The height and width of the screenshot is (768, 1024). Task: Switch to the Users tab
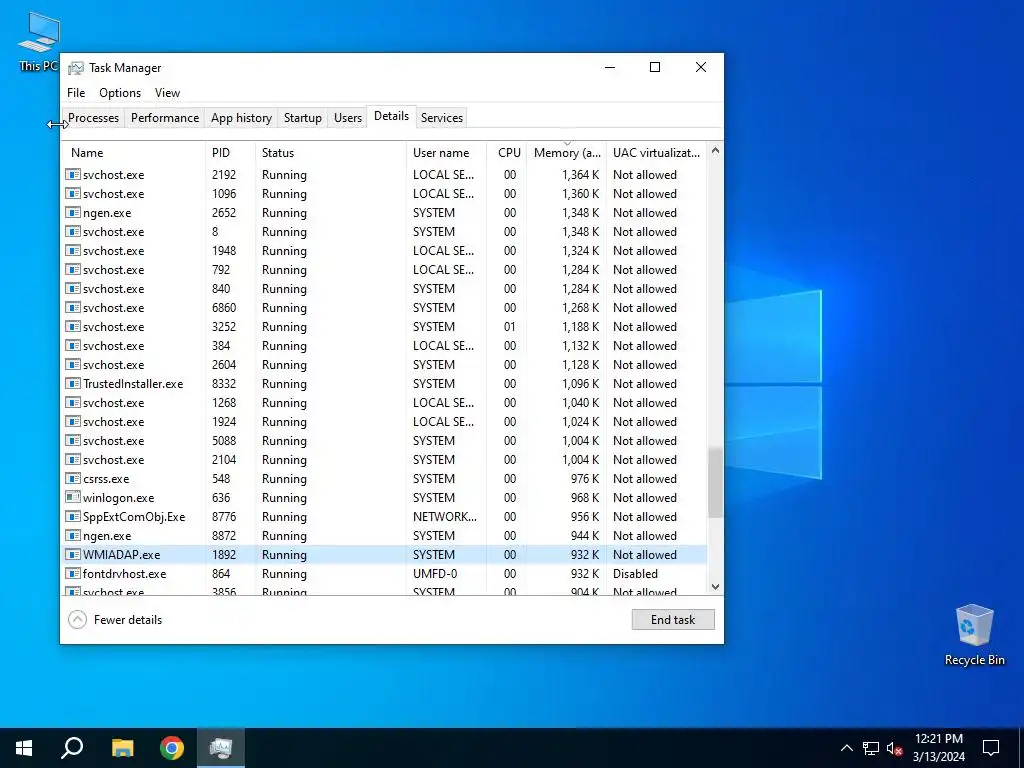coord(347,118)
